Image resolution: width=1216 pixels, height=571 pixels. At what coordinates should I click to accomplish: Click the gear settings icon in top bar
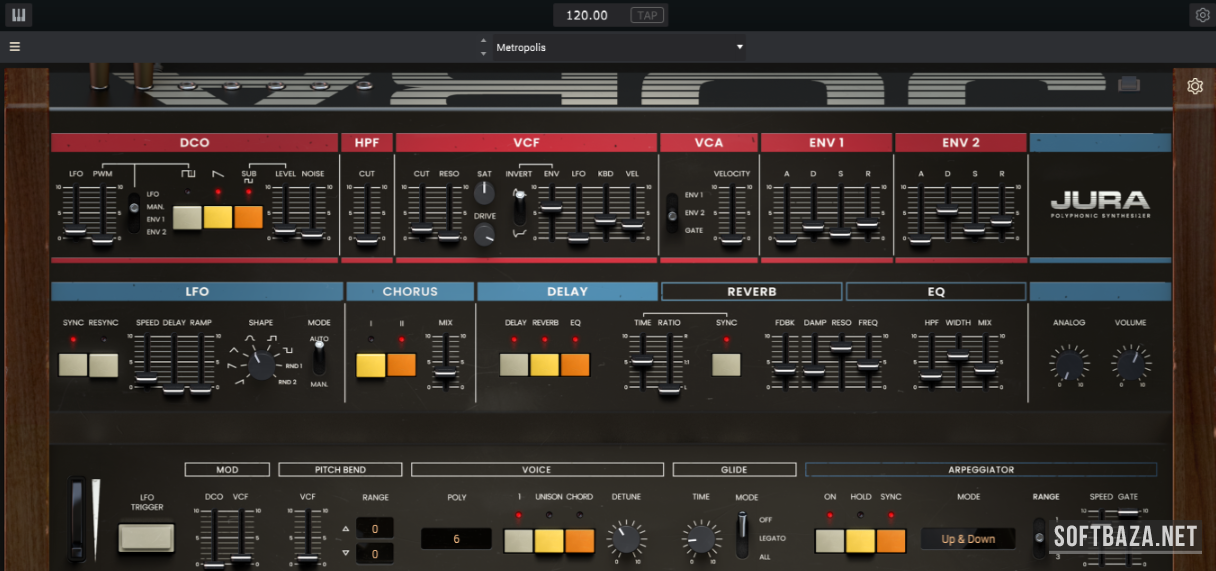(x=1201, y=15)
